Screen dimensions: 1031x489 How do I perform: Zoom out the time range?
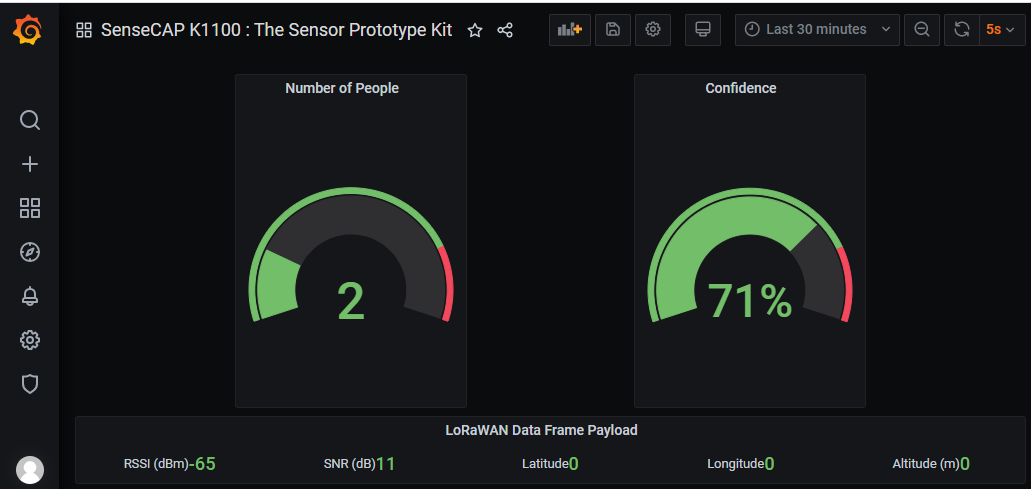click(922, 30)
